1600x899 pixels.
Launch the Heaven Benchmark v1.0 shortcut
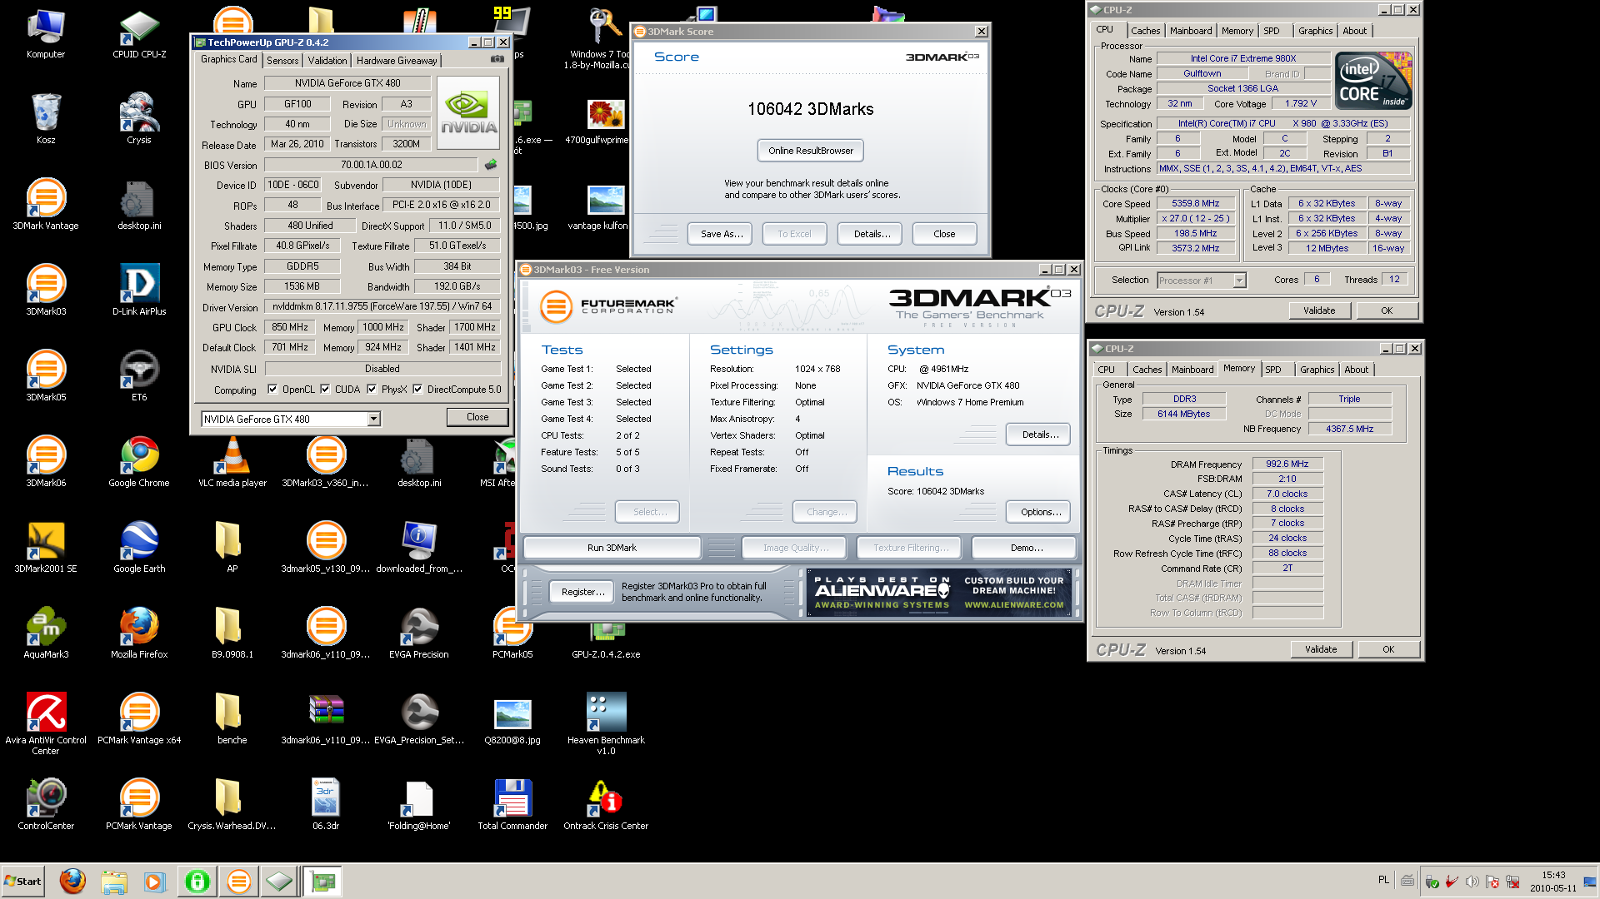(606, 723)
